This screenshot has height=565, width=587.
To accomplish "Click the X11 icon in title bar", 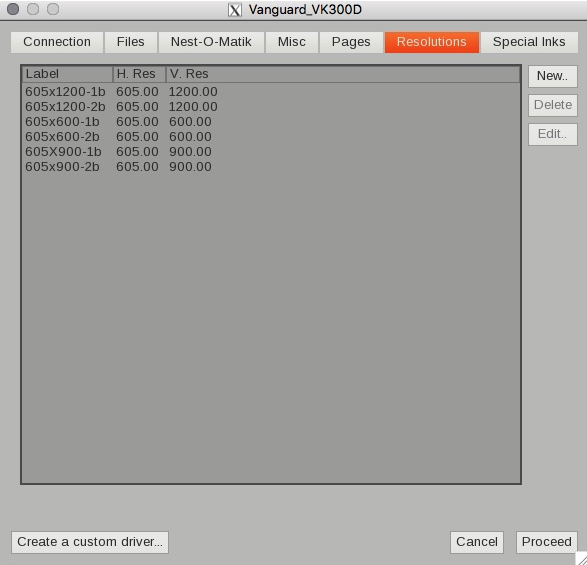I will point(235,10).
